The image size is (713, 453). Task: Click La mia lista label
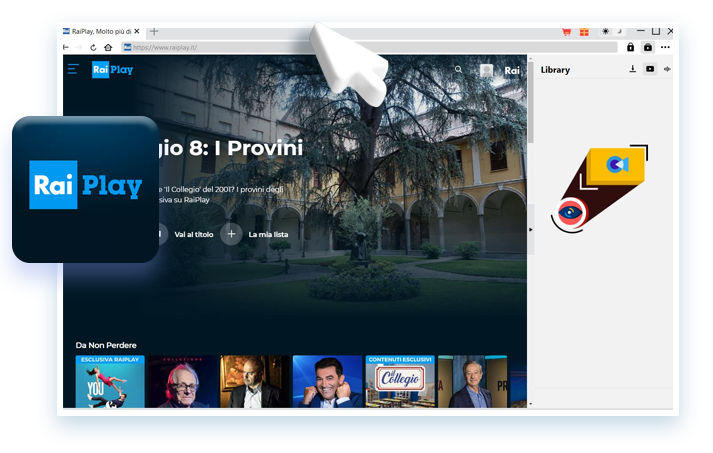268,234
